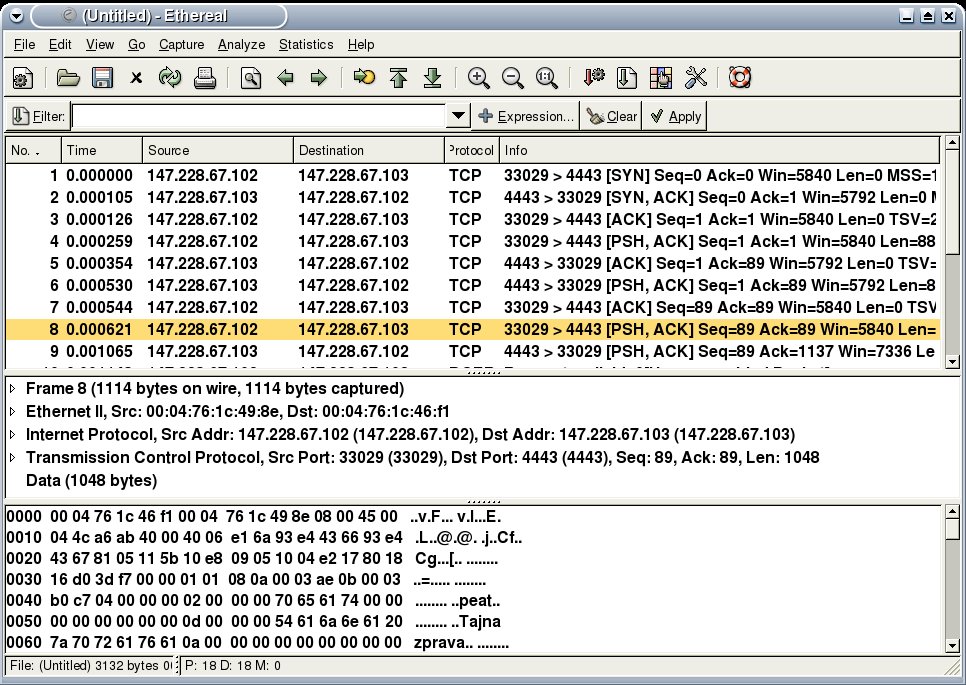Sort by the Source column header

218,150
